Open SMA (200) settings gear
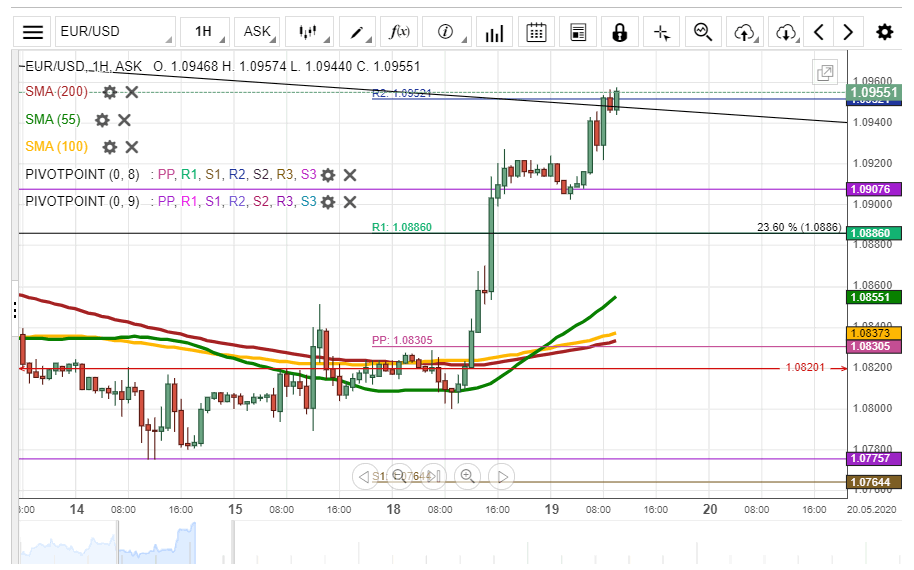914x570 pixels. click(x=110, y=92)
